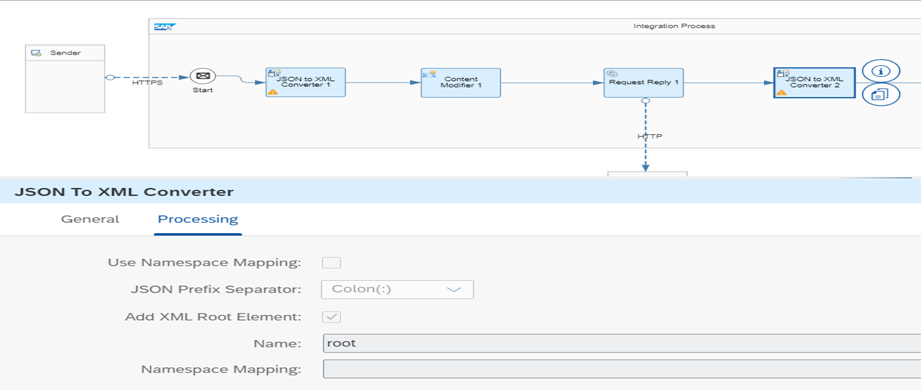Select the JSON to XML Converter 1 step

tap(305, 82)
